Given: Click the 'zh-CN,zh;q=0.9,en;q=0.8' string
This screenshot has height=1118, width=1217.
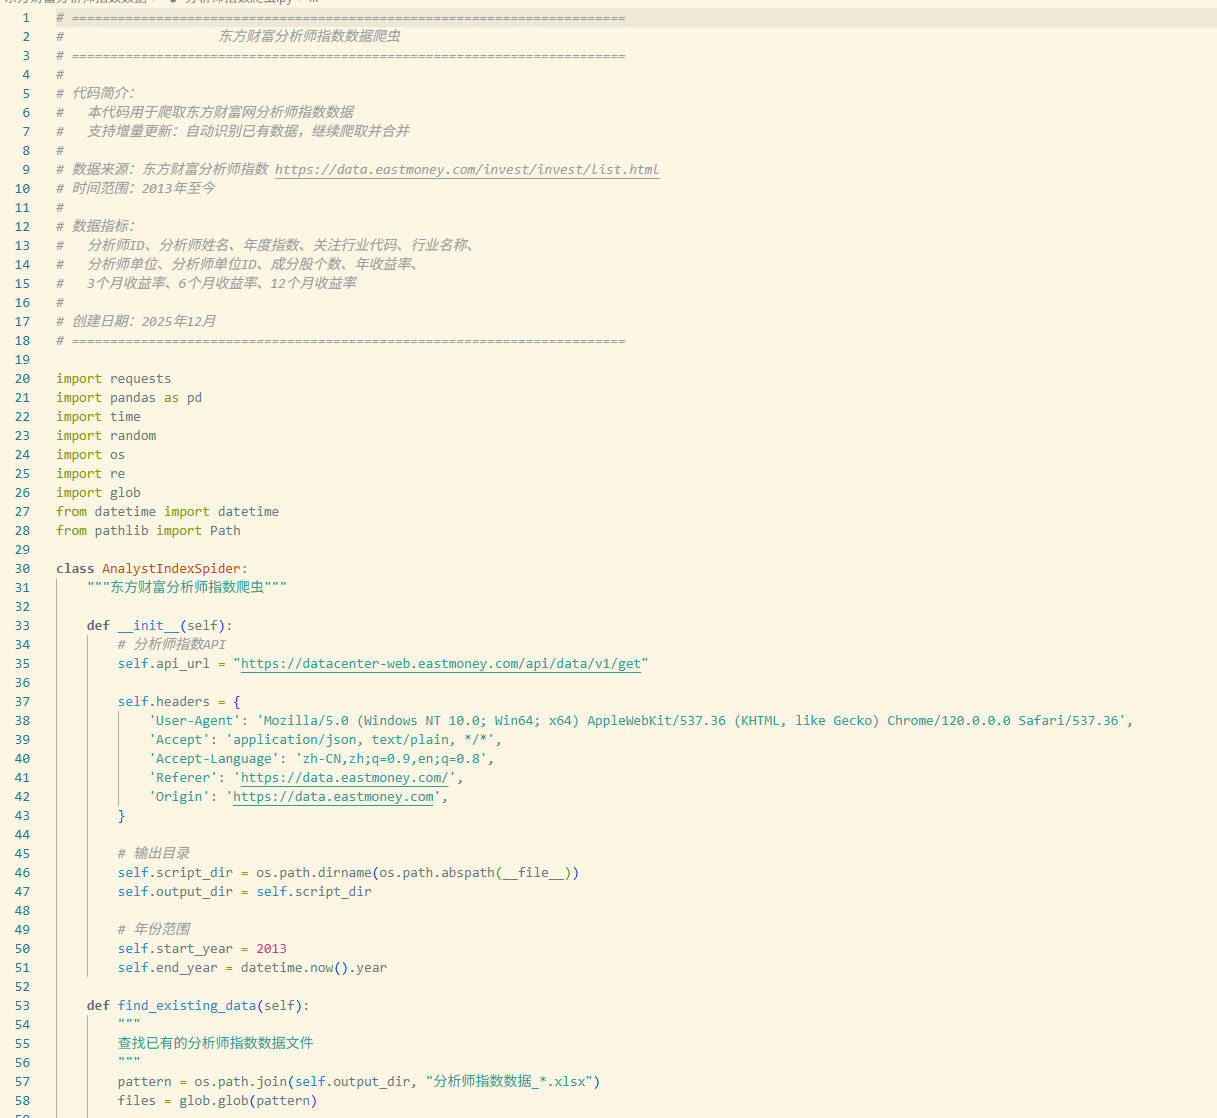Looking at the screenshot, I should (x=391, y=758).
